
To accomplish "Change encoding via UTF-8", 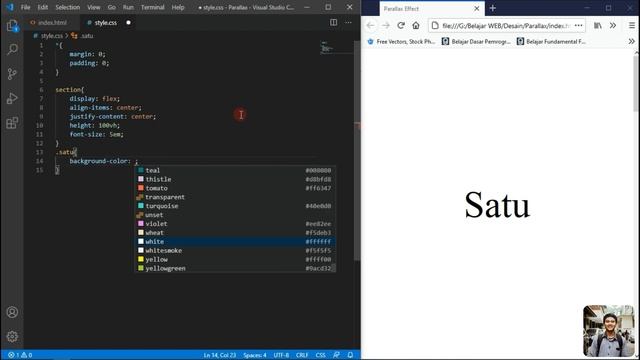I will click(281, 355).
